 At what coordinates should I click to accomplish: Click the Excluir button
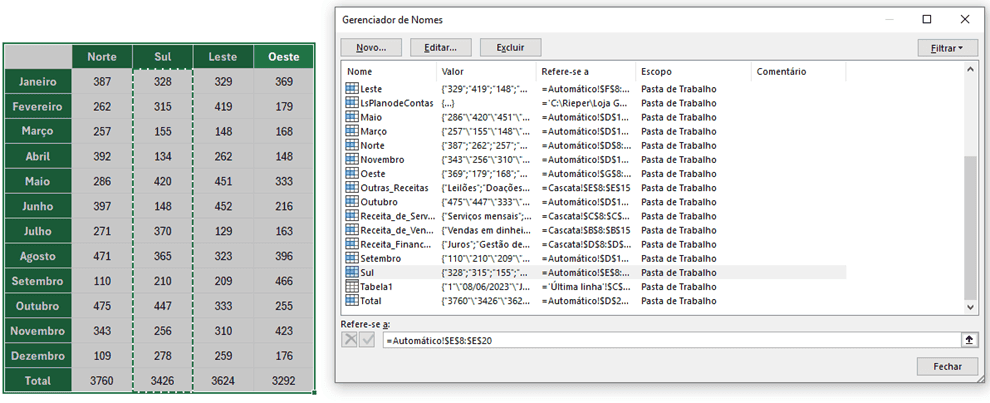tap(510, 47)
